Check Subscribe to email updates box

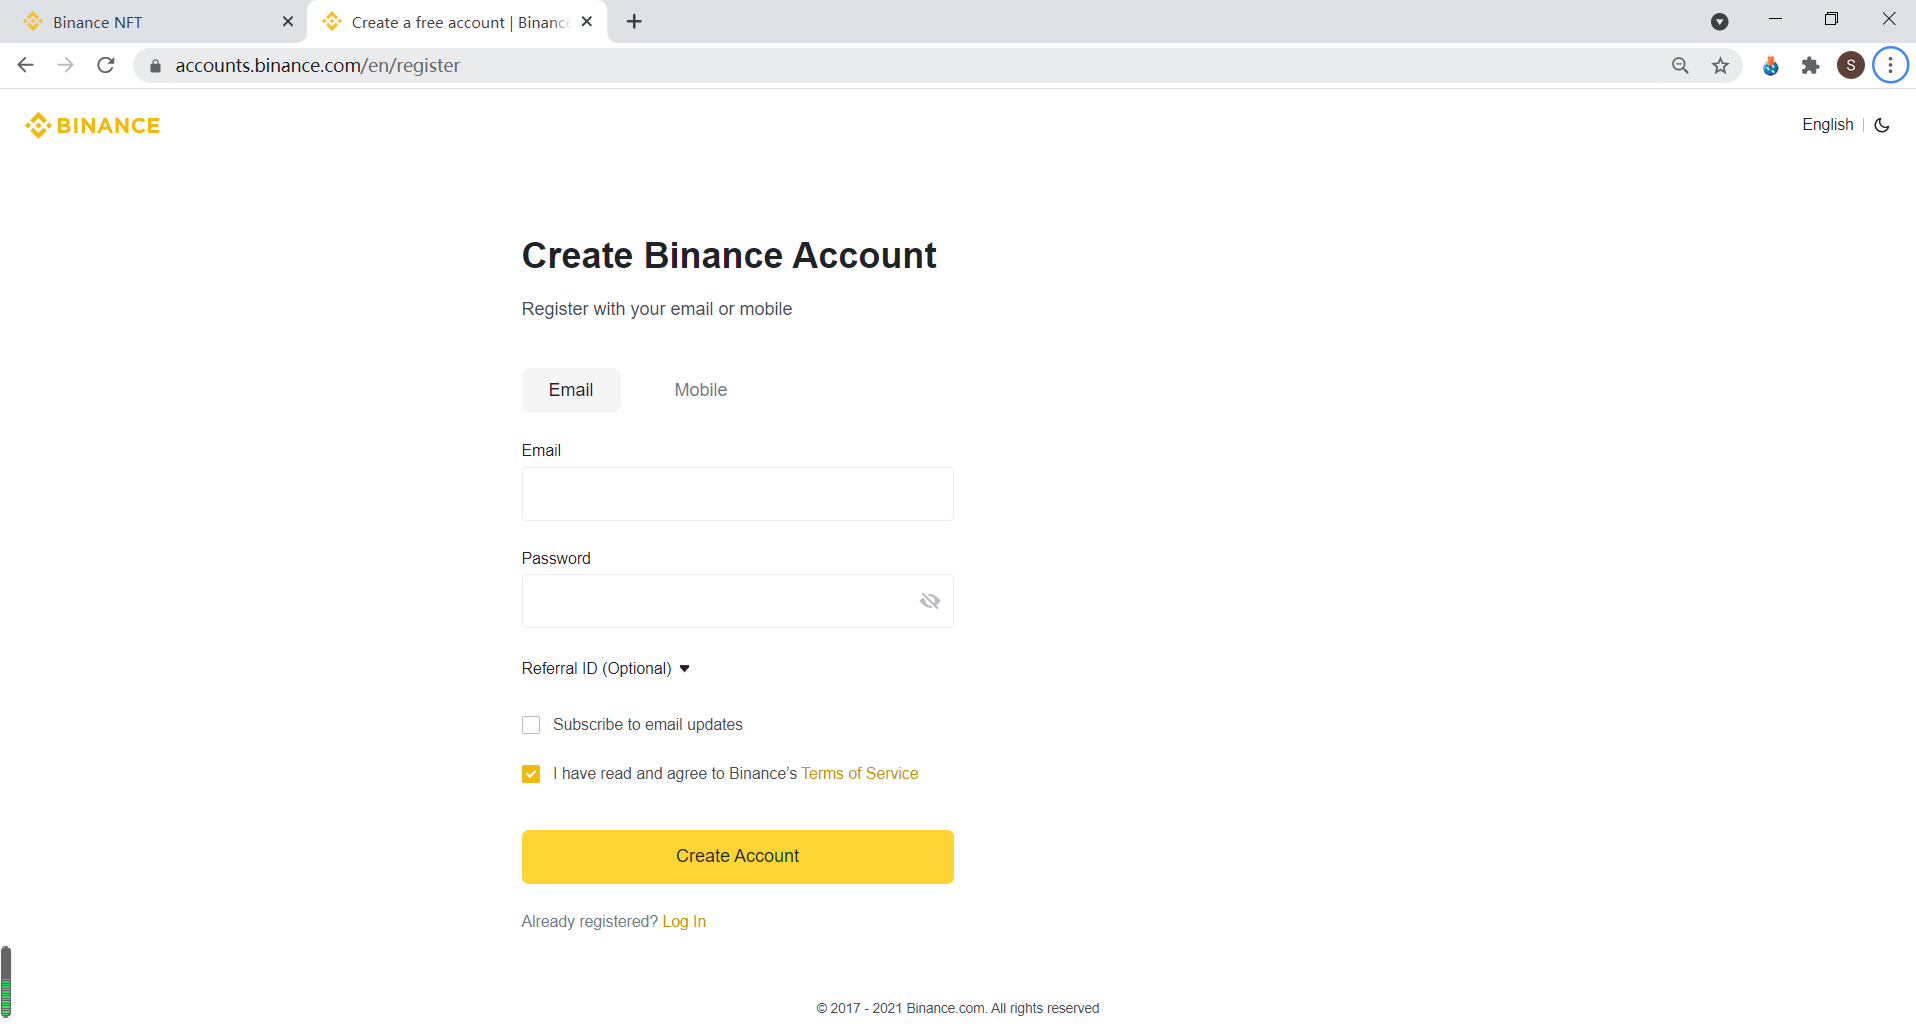(531, 725)
